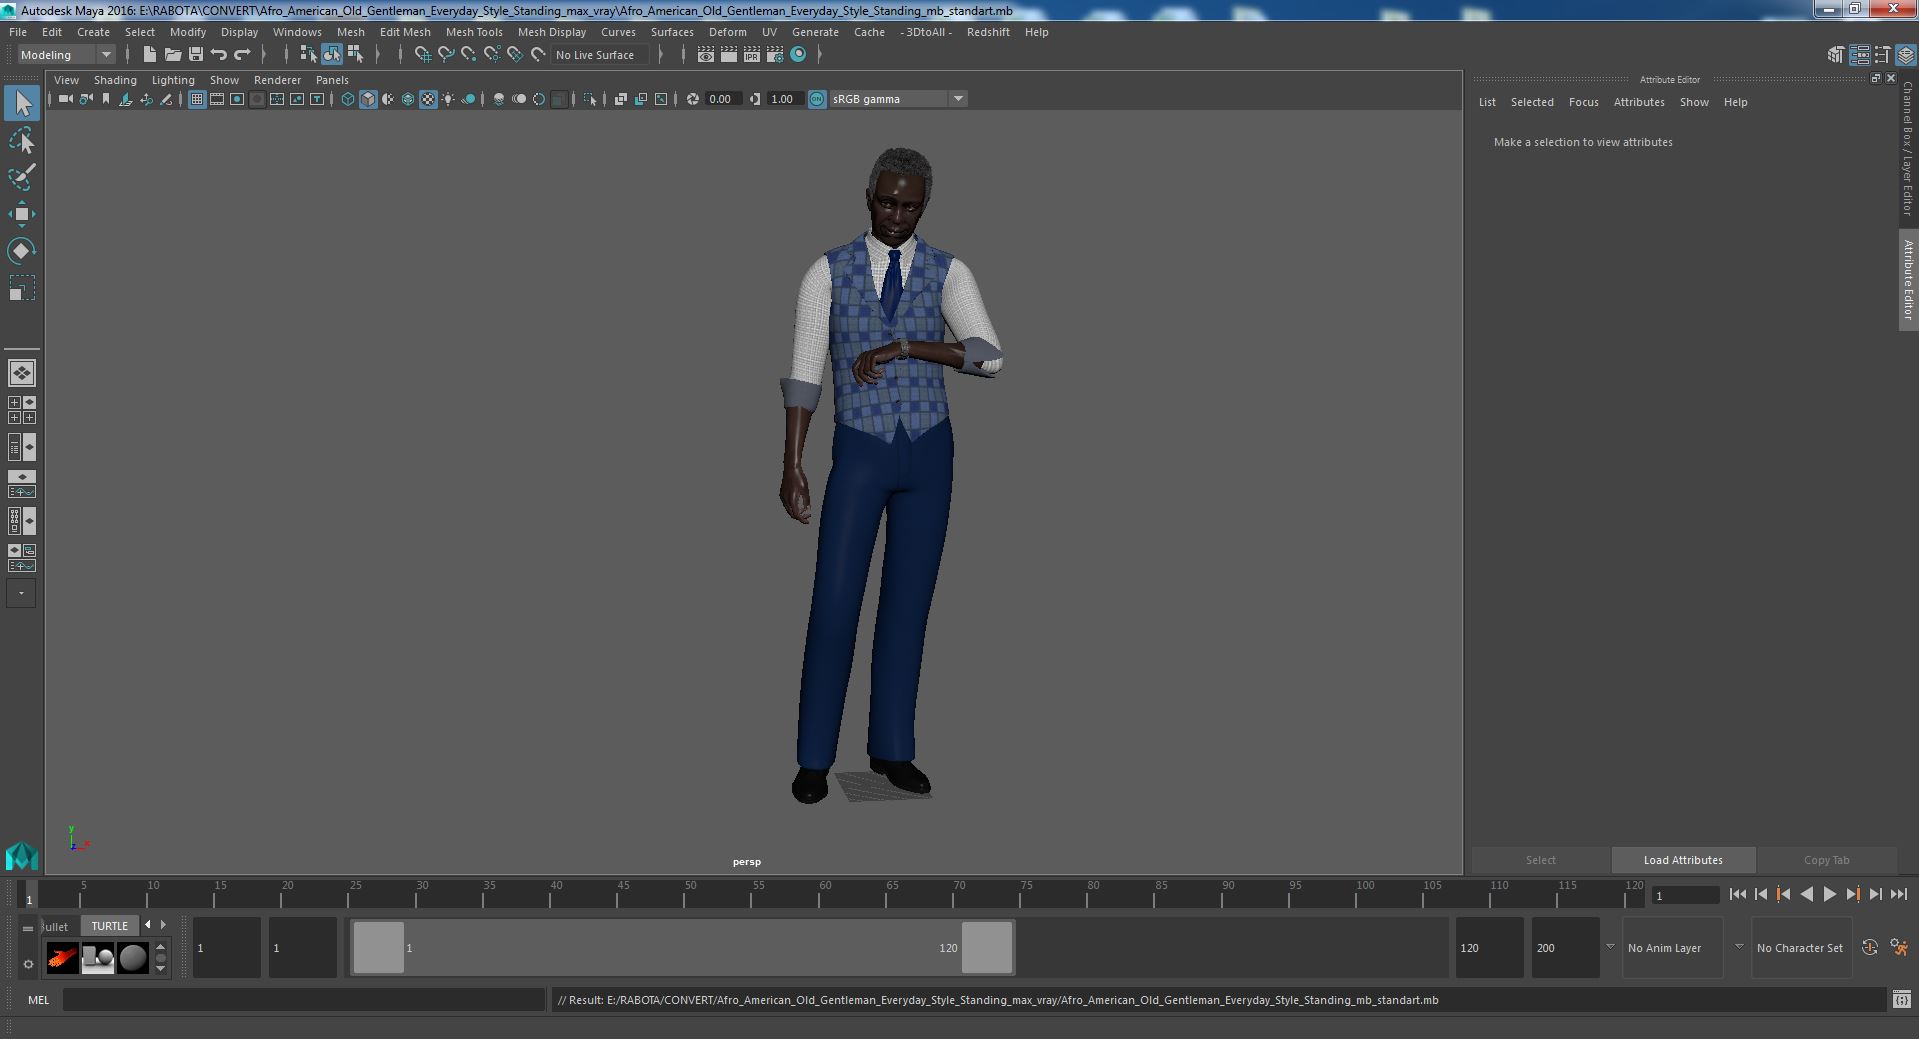Toggle auto keyframe icon
Image resolution: width=1919 pixels, height=1039 pixels.
point(1869,947)
